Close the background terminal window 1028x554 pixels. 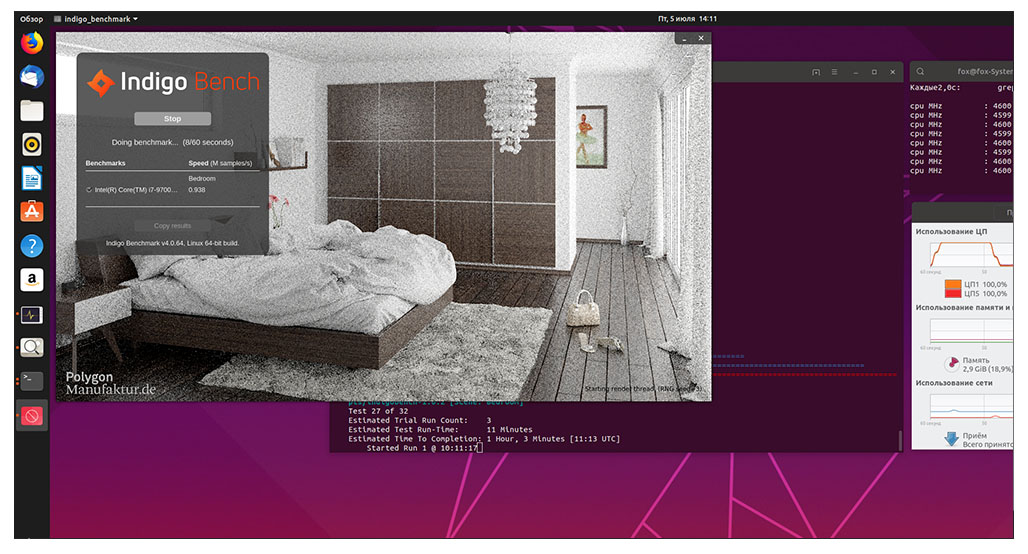point(892,72)
